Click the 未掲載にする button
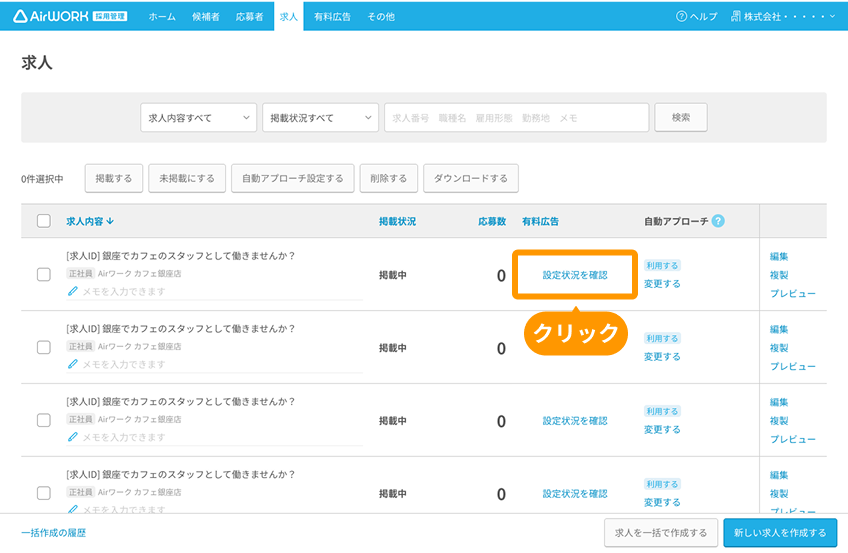The height and width of the screenshot is (553, 848). [187, 178]
